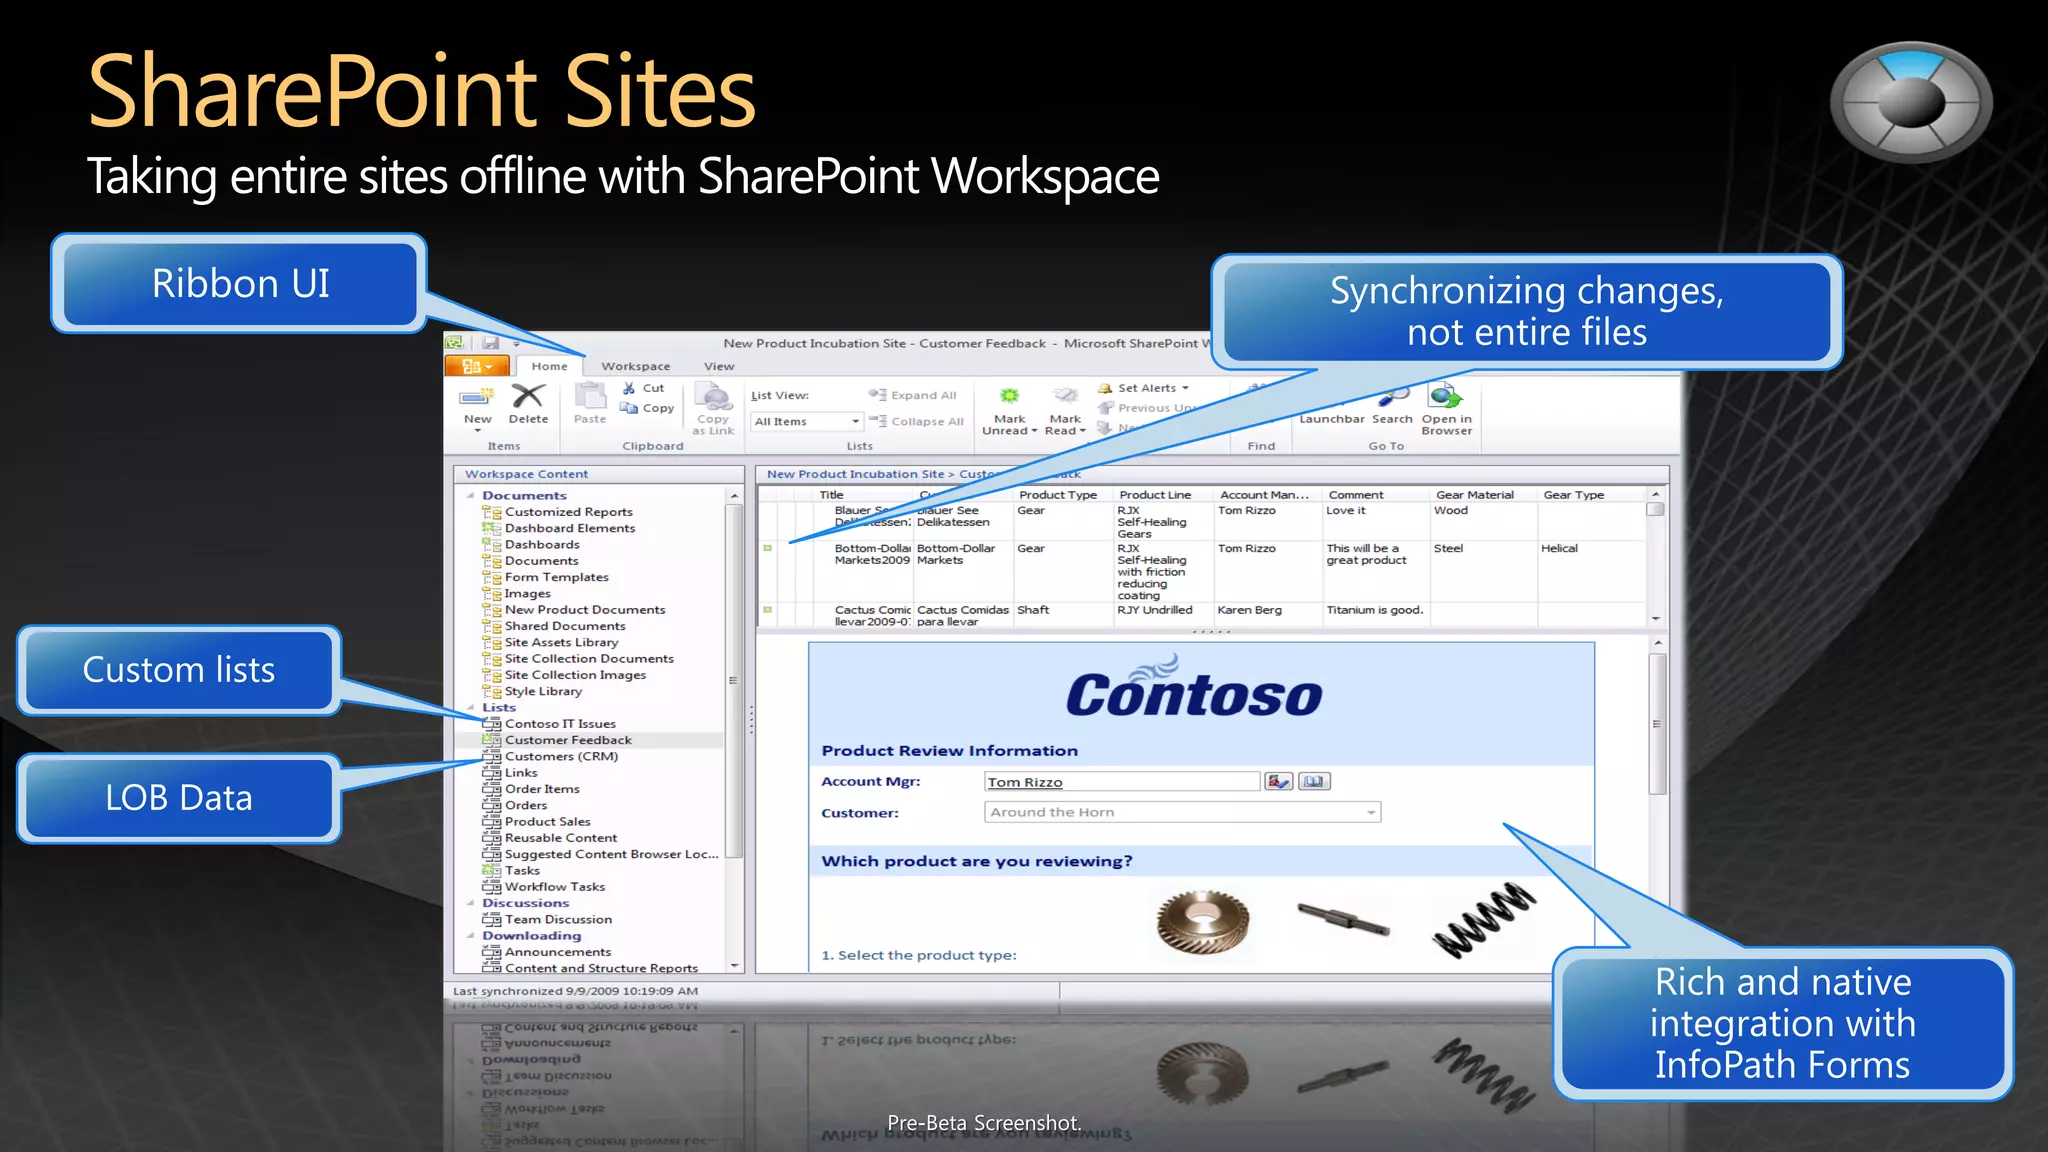Open the Shared Documents library
2048x1152 pixels.
[565, 626]
